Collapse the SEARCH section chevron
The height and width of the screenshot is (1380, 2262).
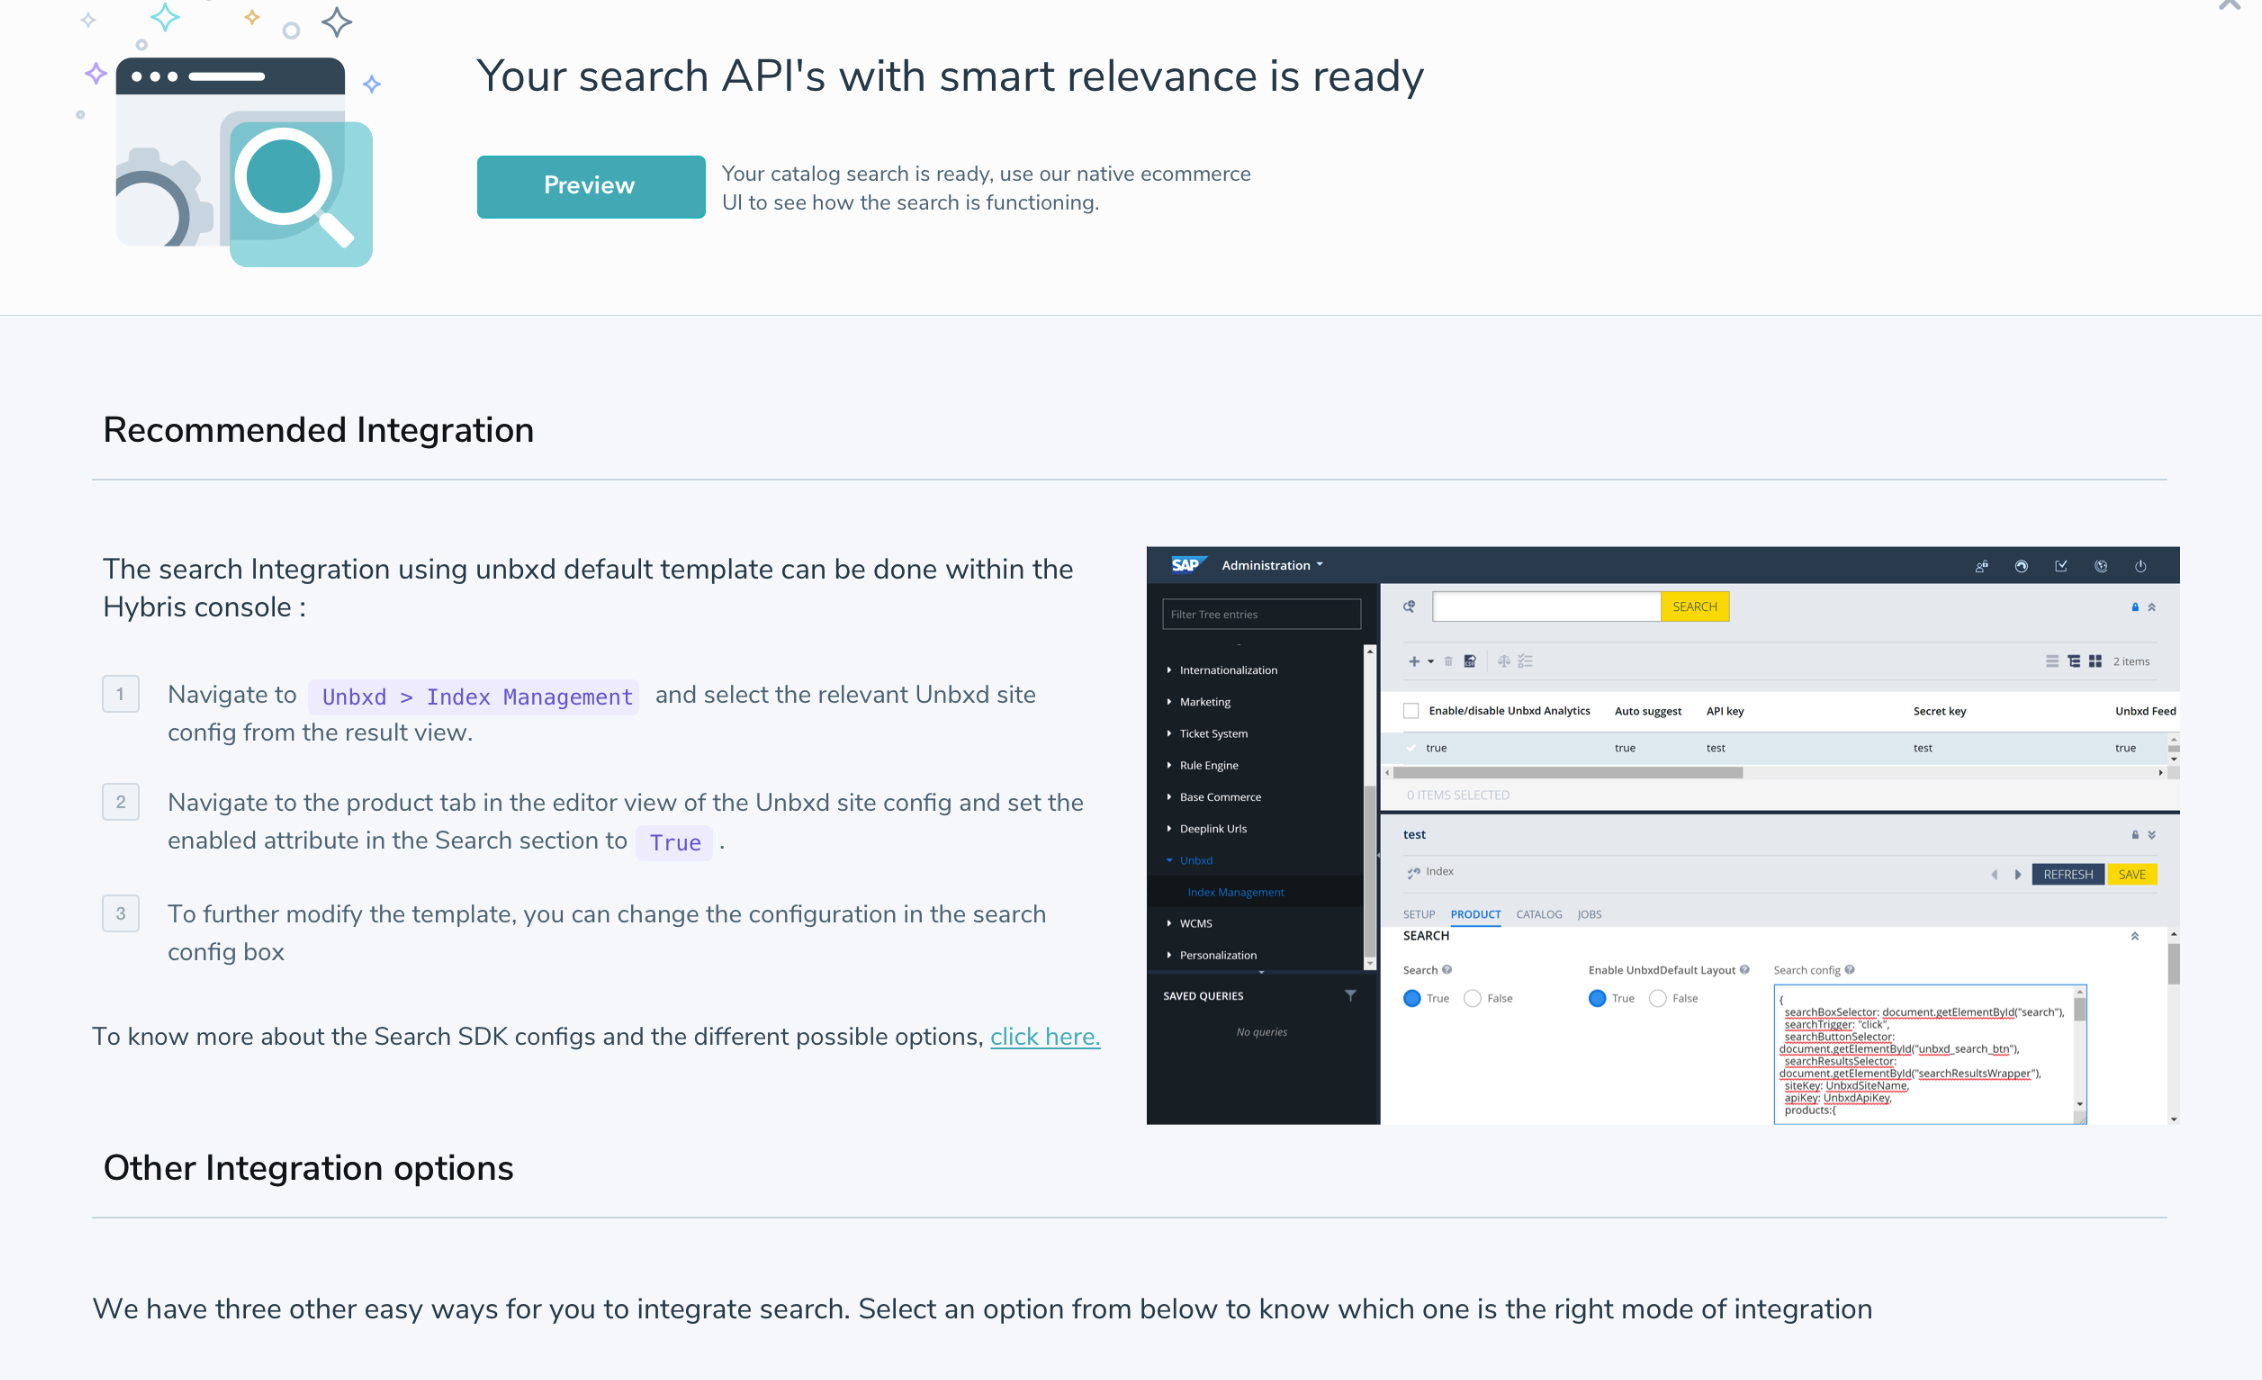pos(2134,936)
